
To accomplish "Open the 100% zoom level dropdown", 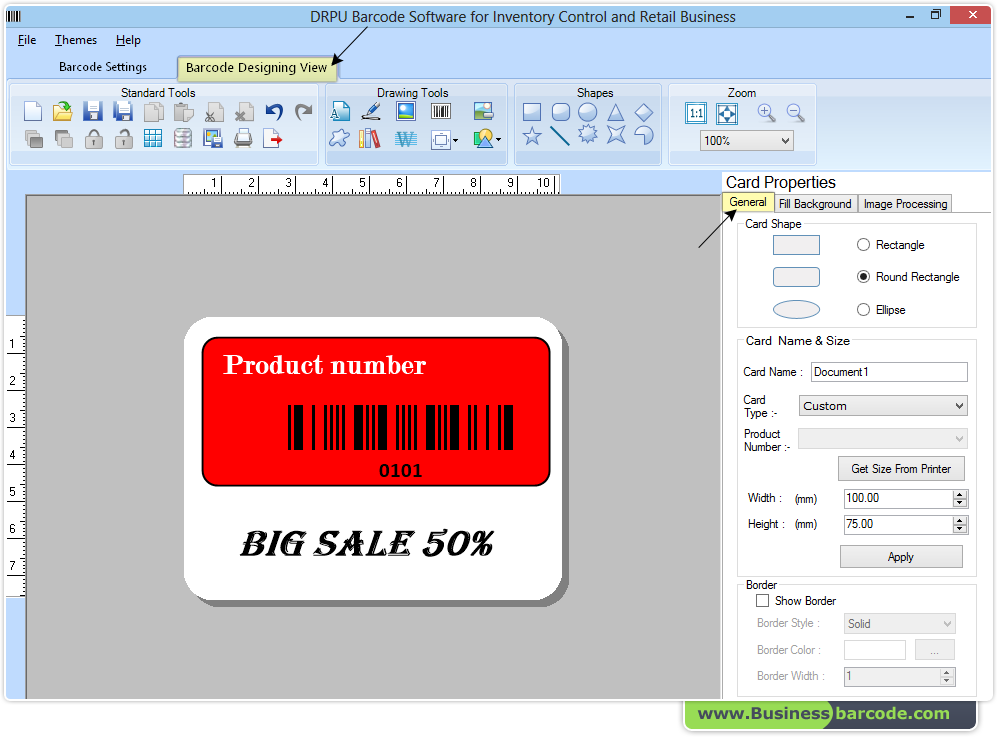I will coord(746,141).
